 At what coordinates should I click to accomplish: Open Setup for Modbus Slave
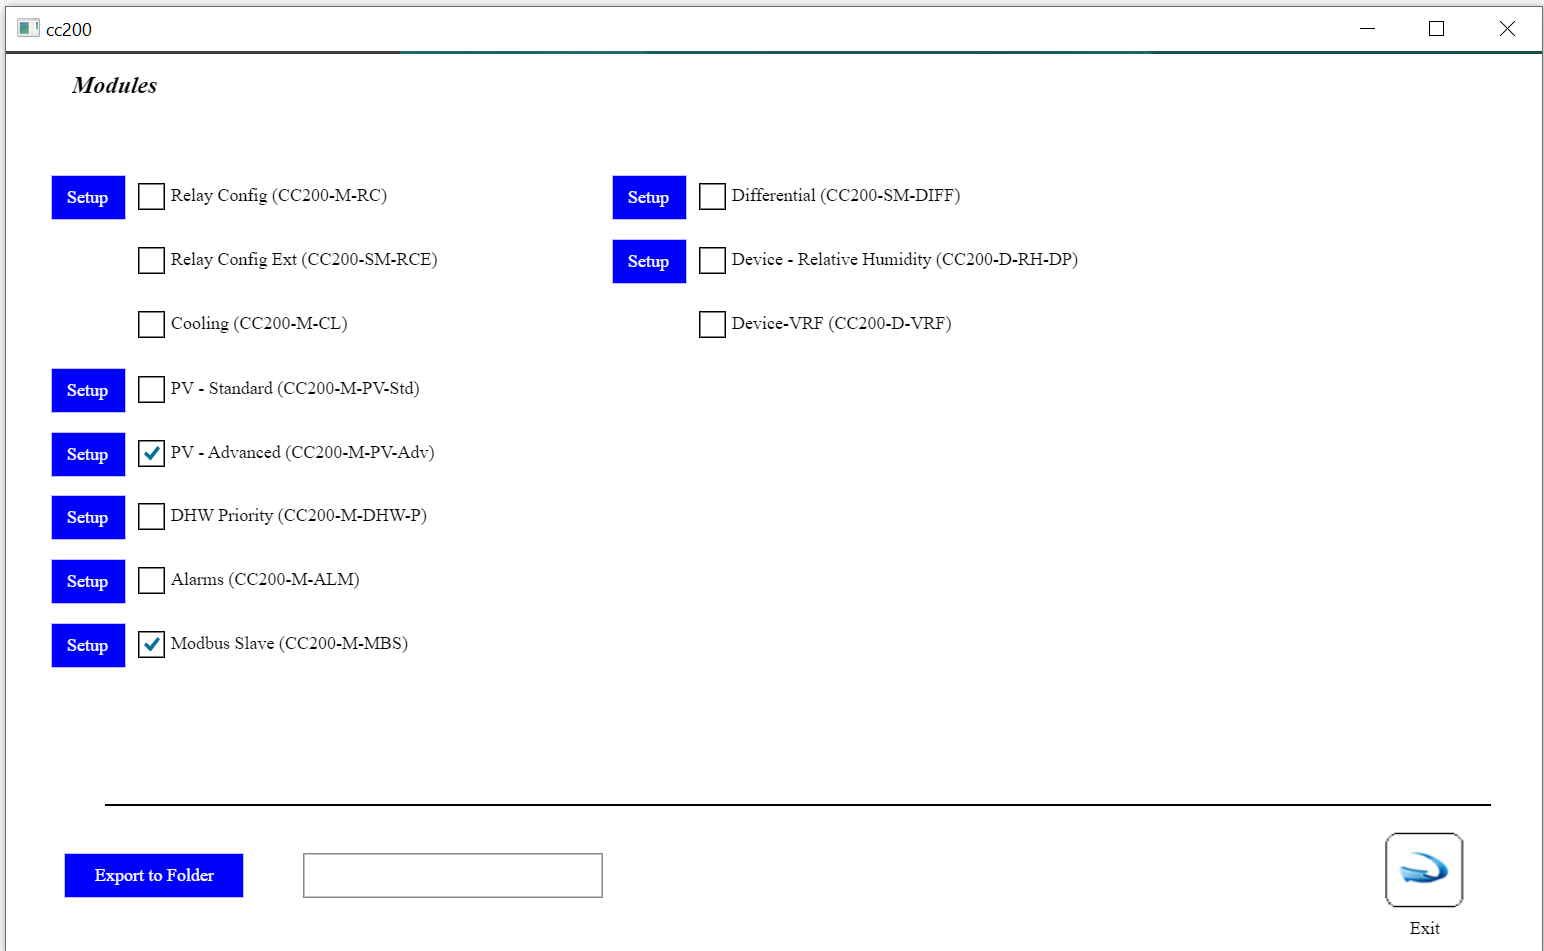(88, 645)
